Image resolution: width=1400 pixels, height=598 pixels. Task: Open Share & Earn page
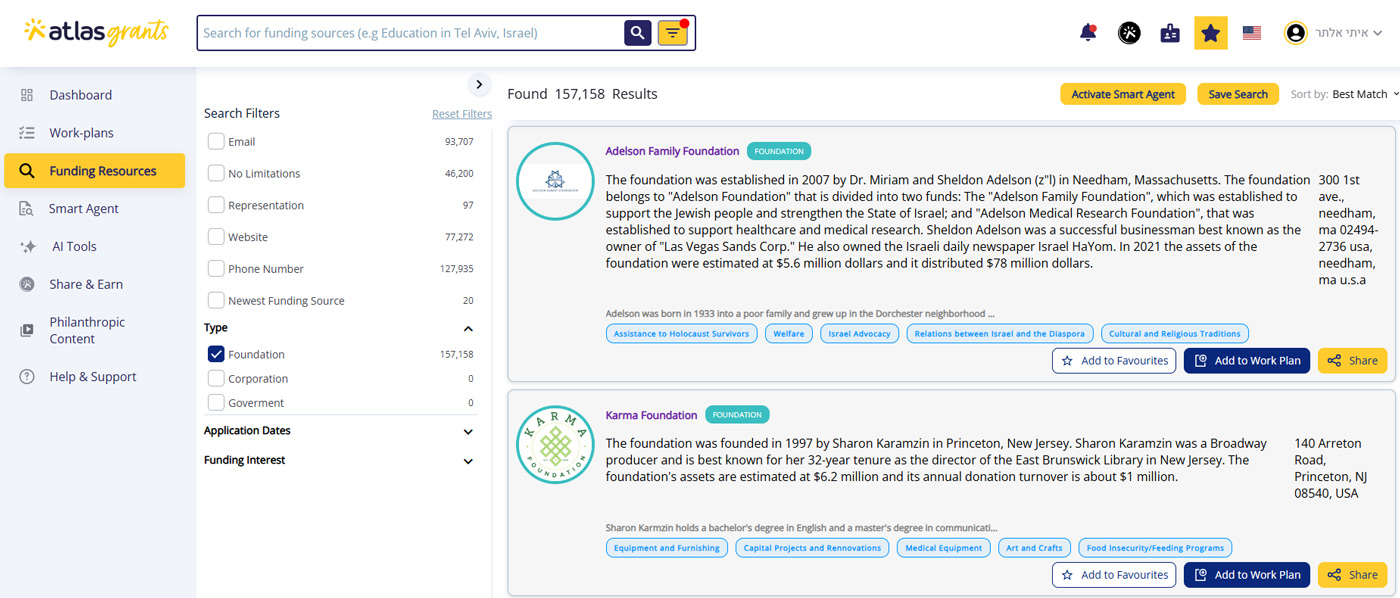coord(87,284)
